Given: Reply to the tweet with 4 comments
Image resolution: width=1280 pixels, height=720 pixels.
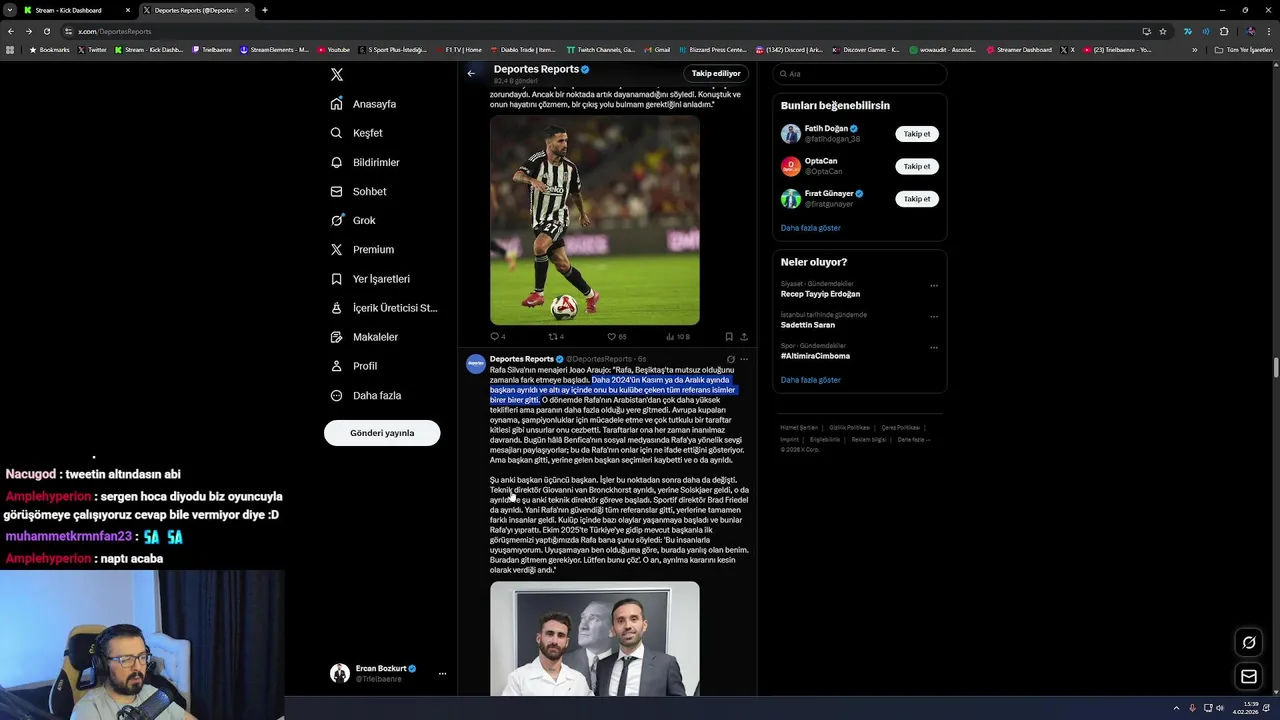Looking at the screenshot, I should pos(497,337).
